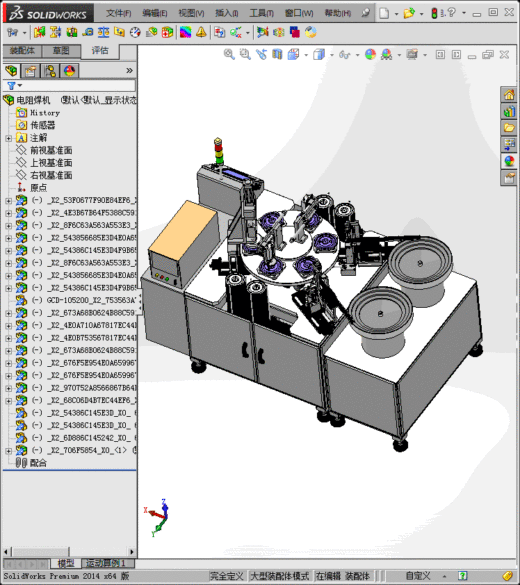
Task: Click the Edit Appearance color ball icon
Action: pos(370,54)
